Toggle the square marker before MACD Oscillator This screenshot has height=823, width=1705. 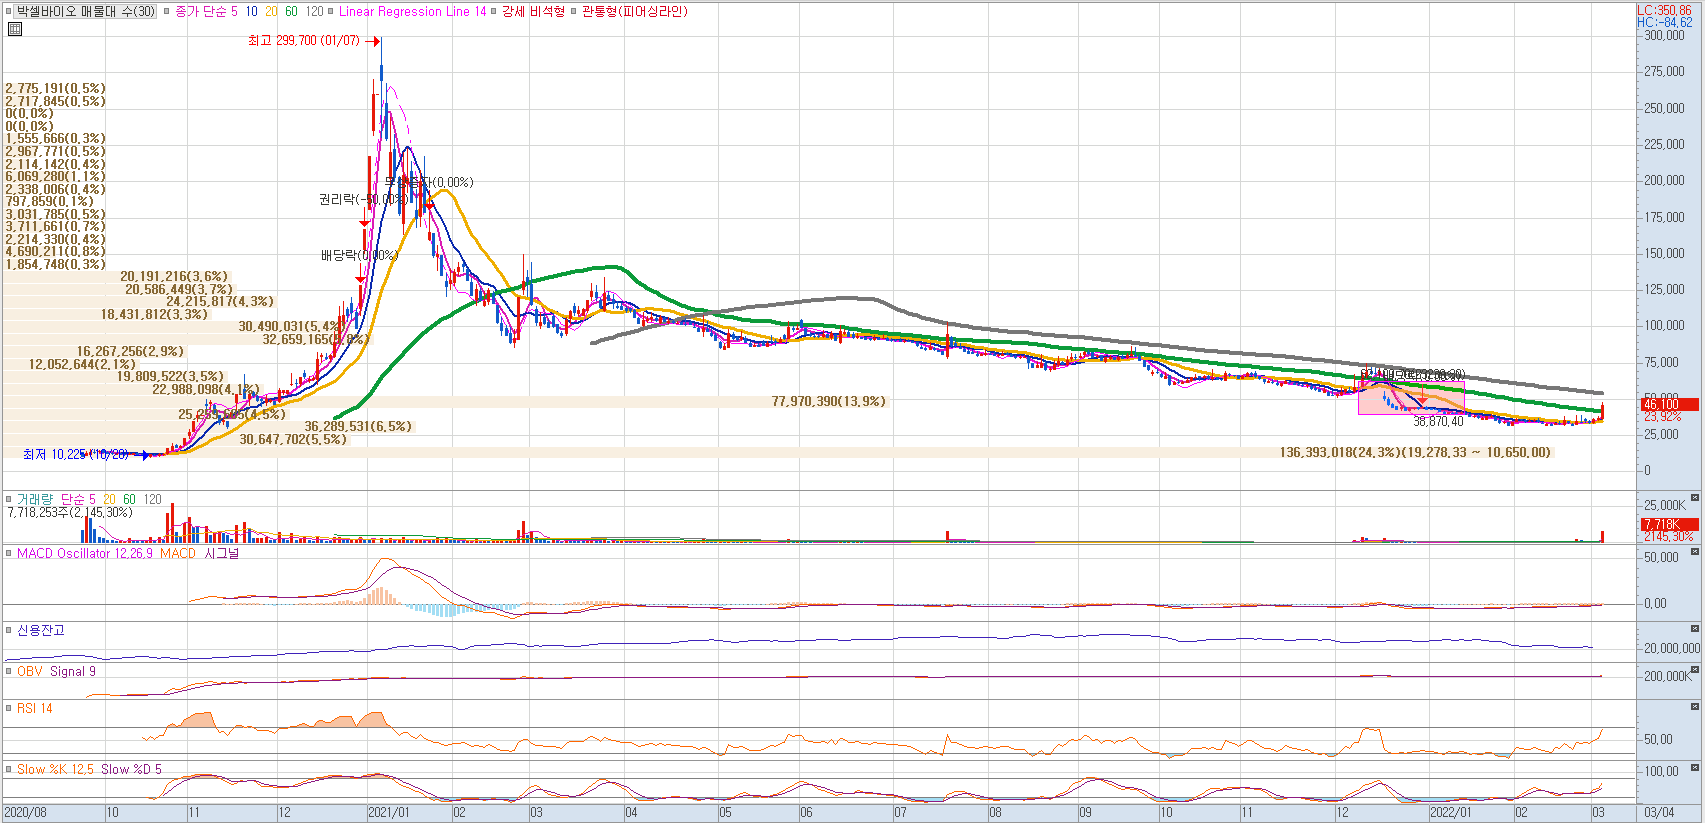[9, 553]
